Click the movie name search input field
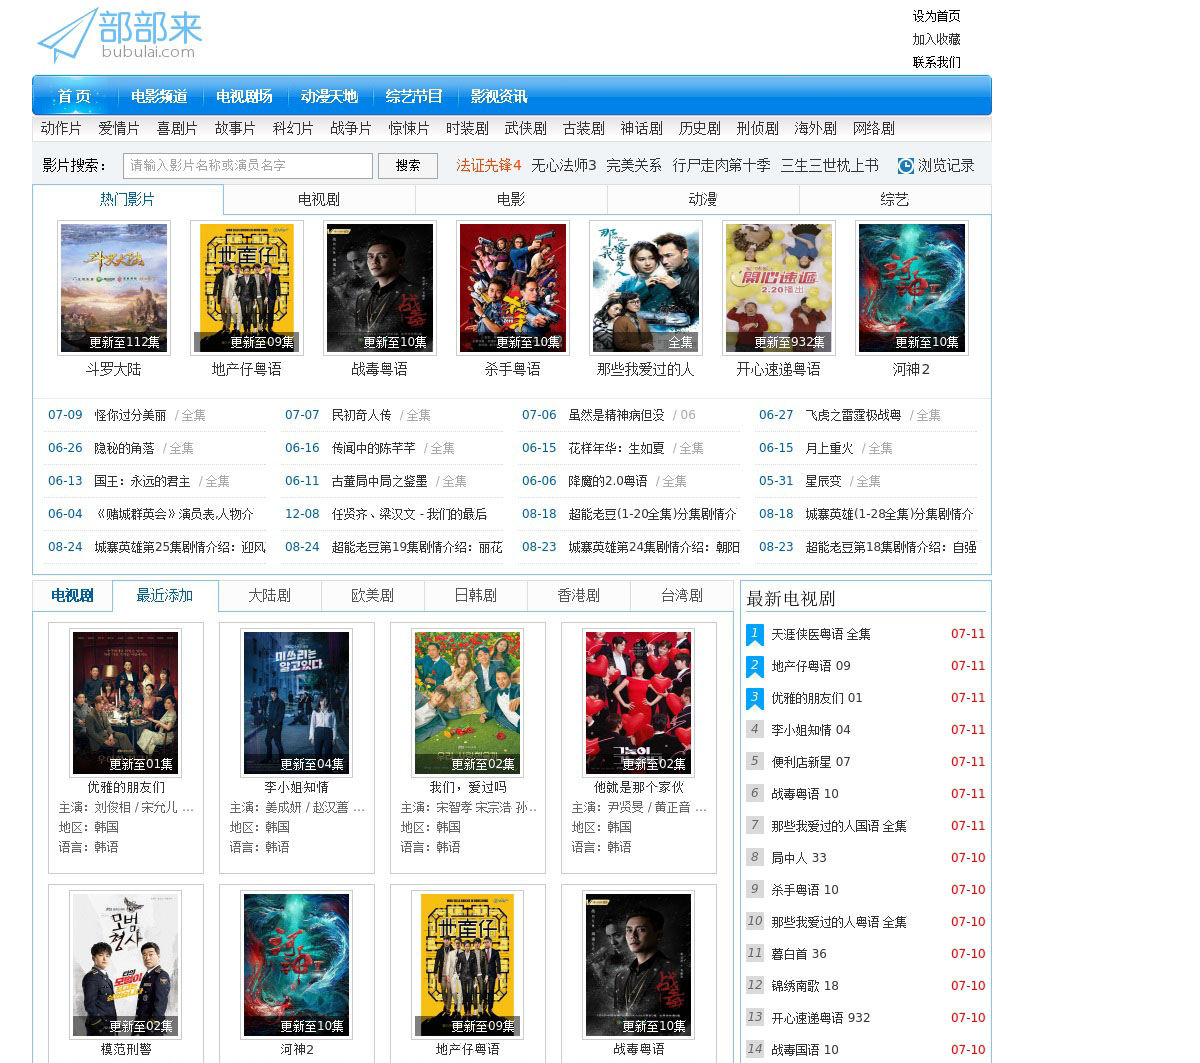 pos(247,166)
